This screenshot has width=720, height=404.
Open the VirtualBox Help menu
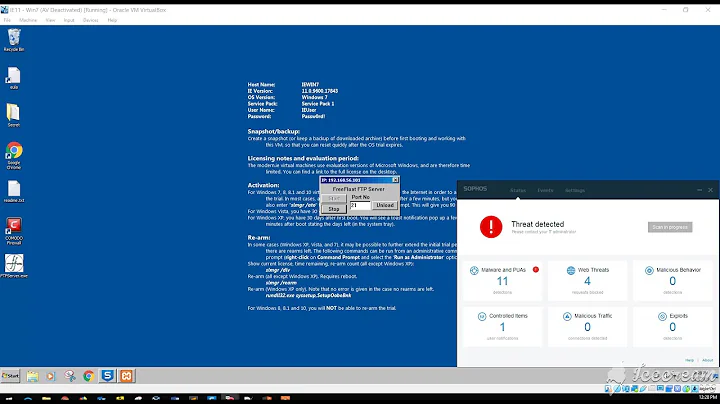112,20
